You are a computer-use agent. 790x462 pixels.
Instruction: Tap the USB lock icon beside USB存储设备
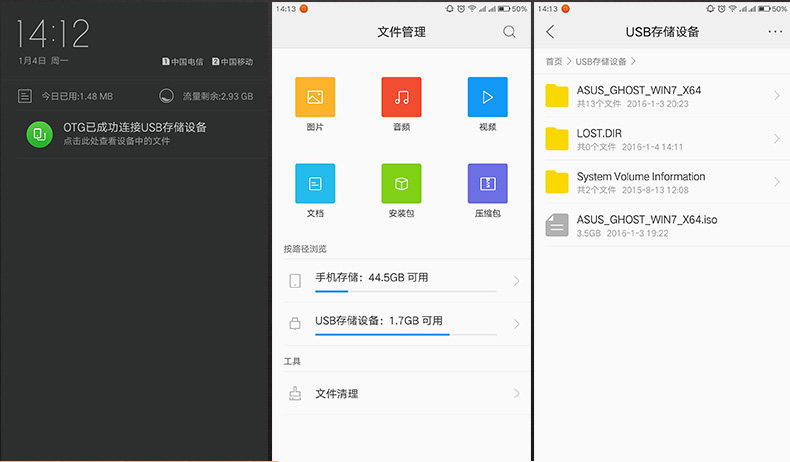pos(295,323)
